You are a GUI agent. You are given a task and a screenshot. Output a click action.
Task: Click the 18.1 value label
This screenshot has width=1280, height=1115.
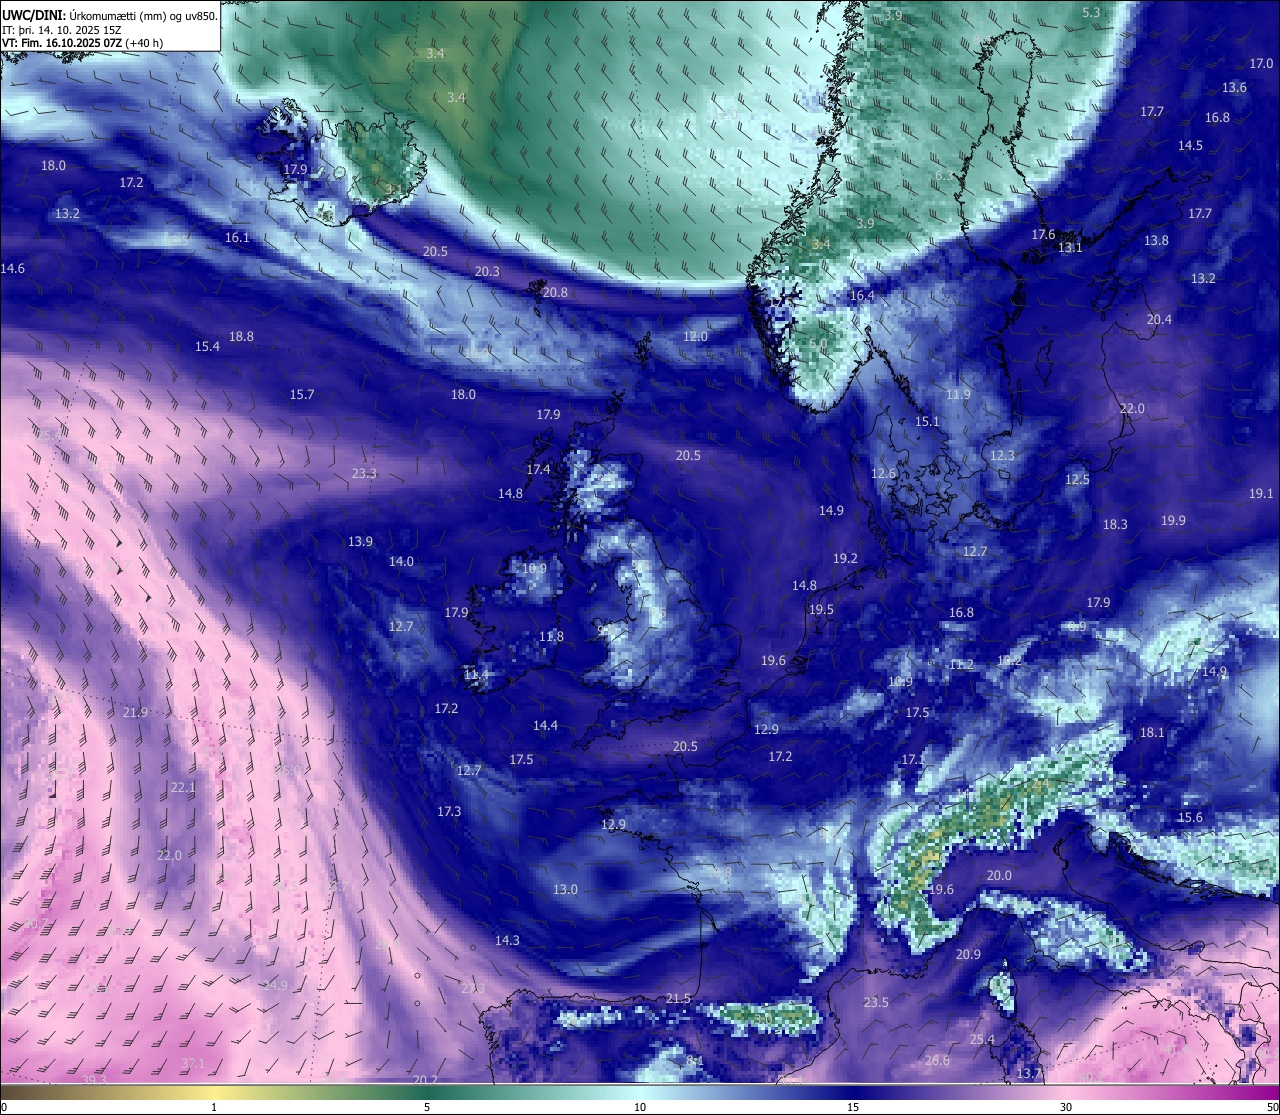[x=1152, y=732]
